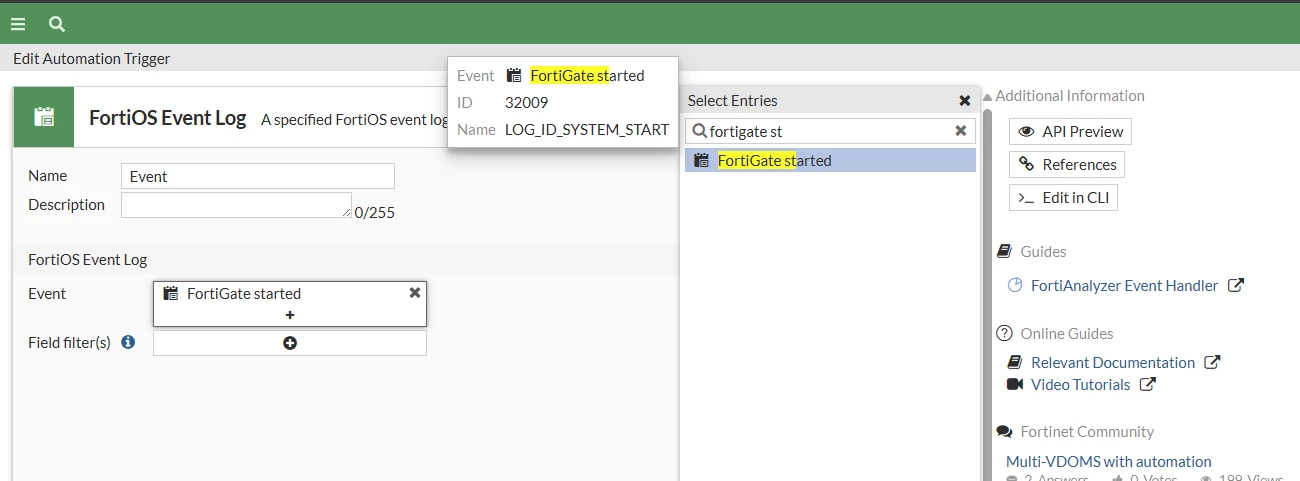Image resolution: width=1300 pixels, height=481 pixels.
Task: Open the hamburger navigation menu
Action: tap(18, 24)
